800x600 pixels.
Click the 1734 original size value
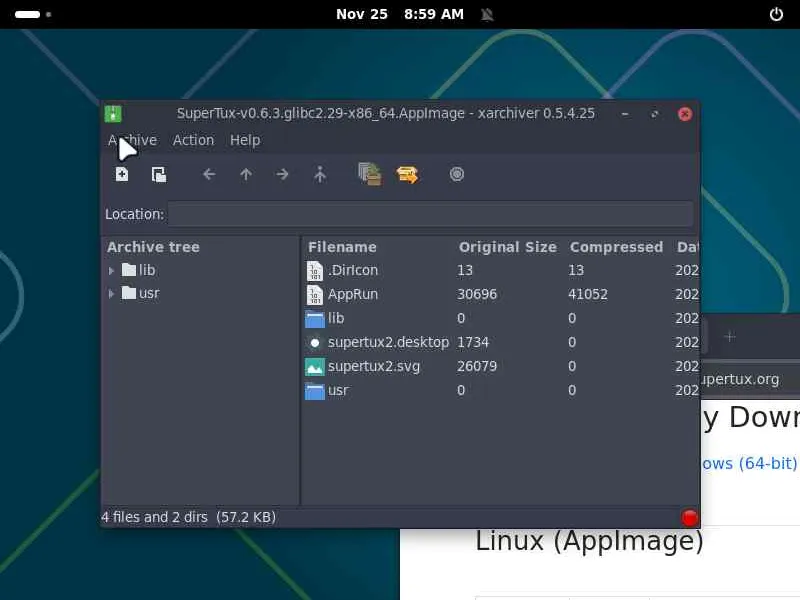(473, 342)
